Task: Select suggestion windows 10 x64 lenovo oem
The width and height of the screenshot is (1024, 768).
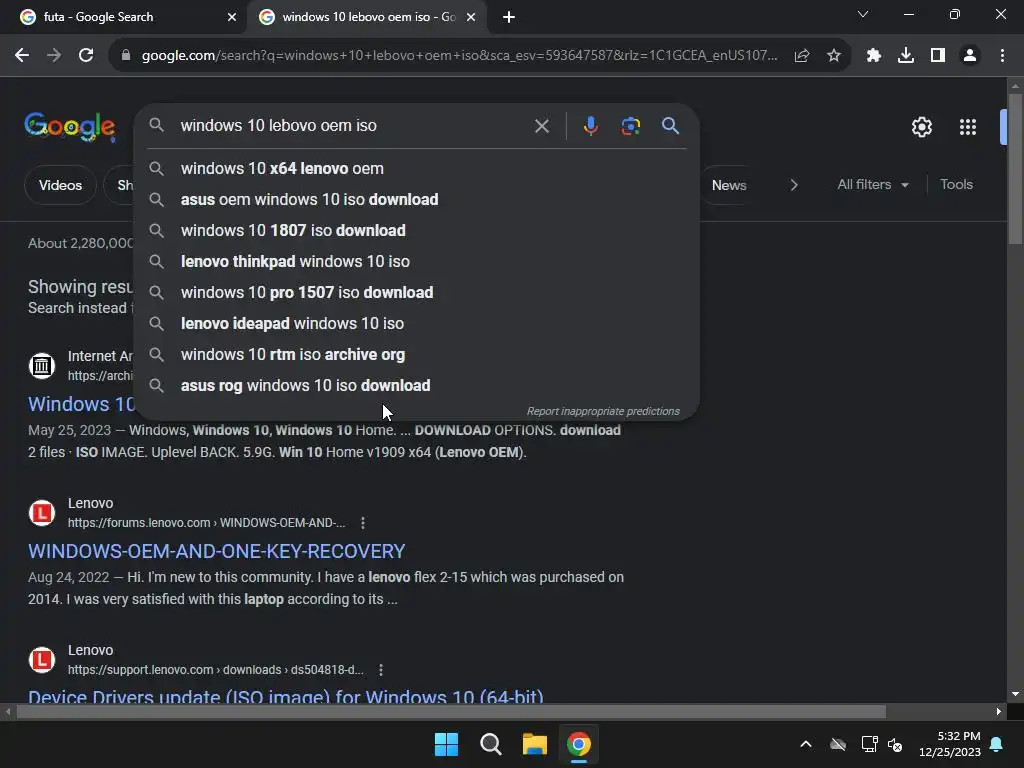Action: click(x=417, y=168)
